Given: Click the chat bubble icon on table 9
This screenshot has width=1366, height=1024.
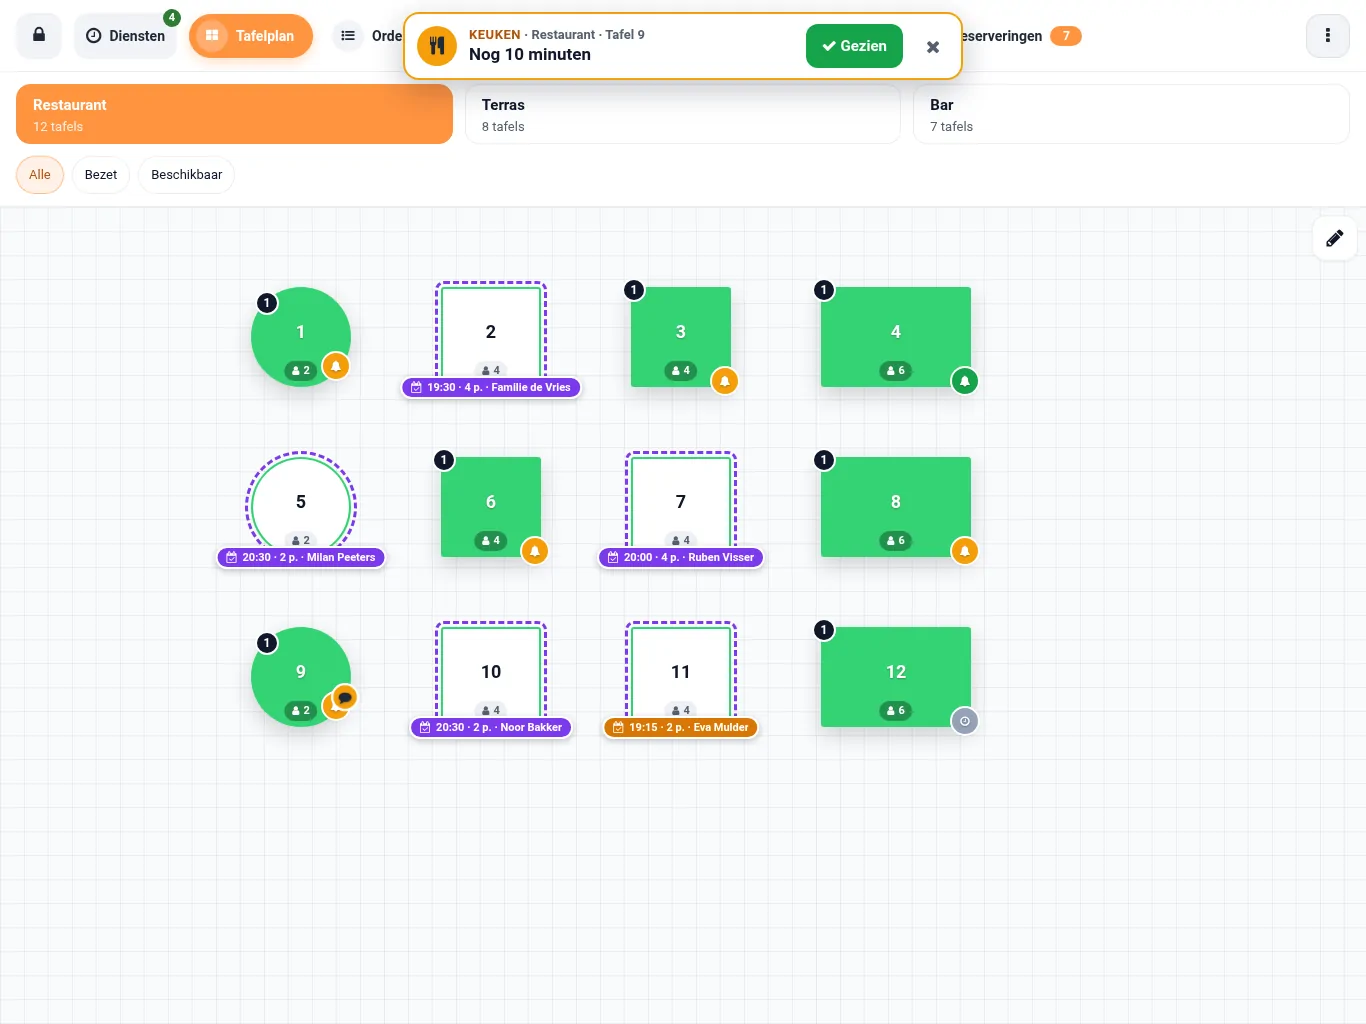Looking at the screenshot, I should (345, 697).
